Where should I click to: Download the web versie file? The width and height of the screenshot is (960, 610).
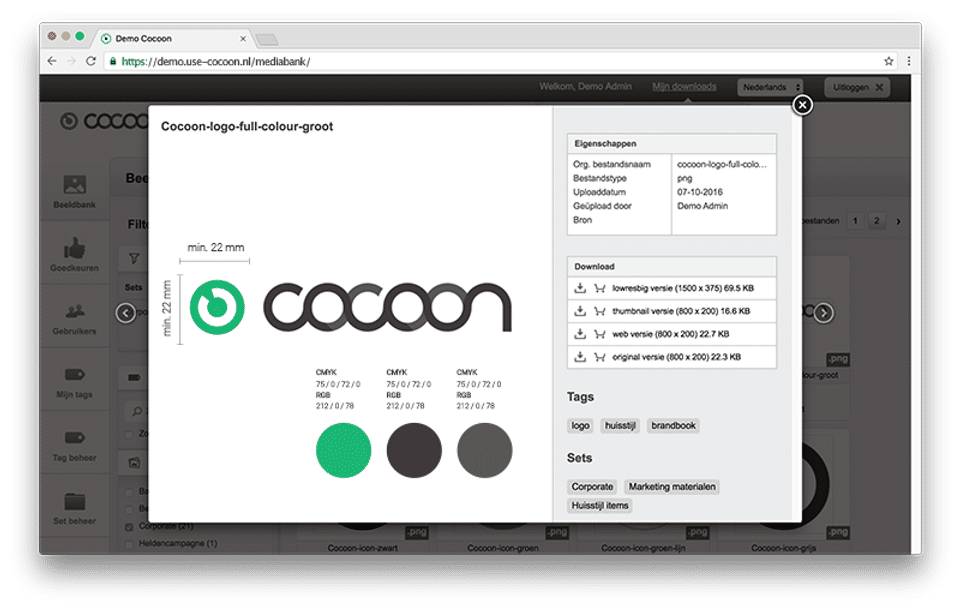(580, 333)
